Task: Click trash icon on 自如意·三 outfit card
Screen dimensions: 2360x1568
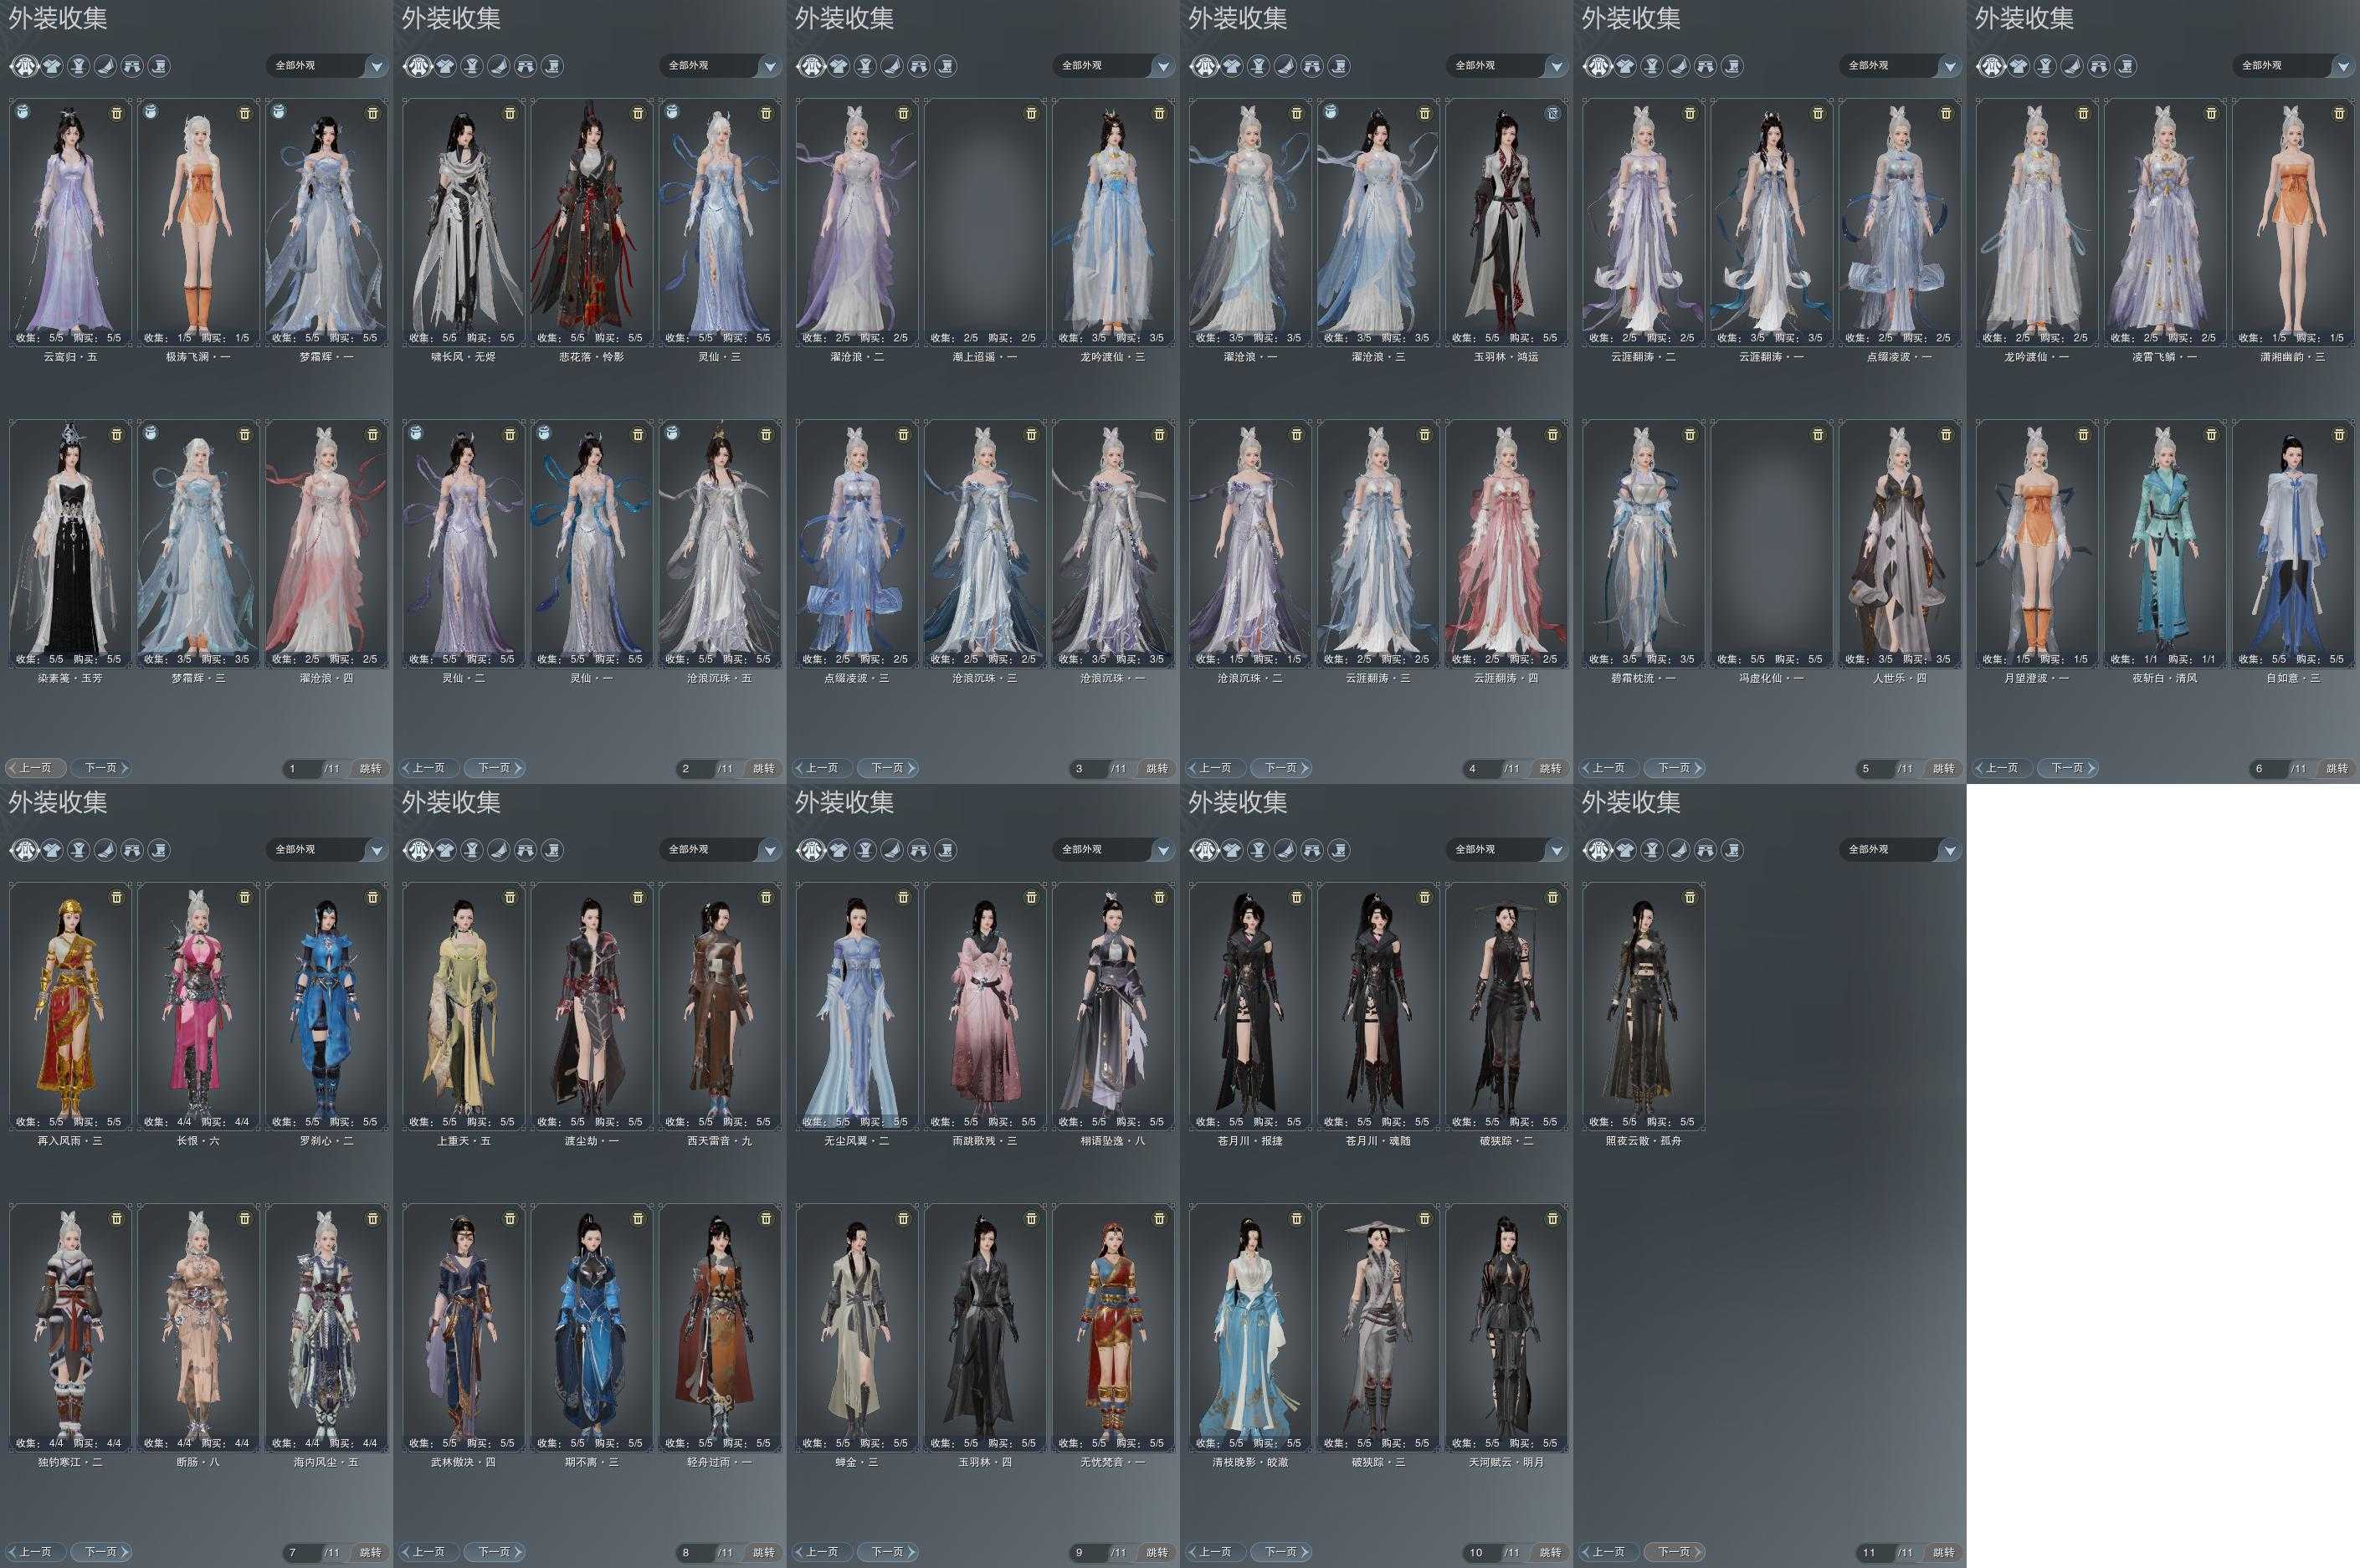Action: (2339, 434)
